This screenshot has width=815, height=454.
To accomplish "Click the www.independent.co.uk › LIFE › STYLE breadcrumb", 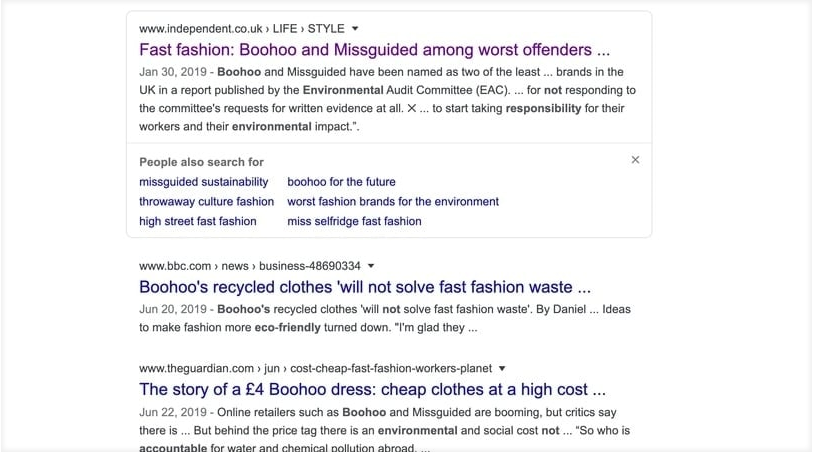I will coord(242,29).
